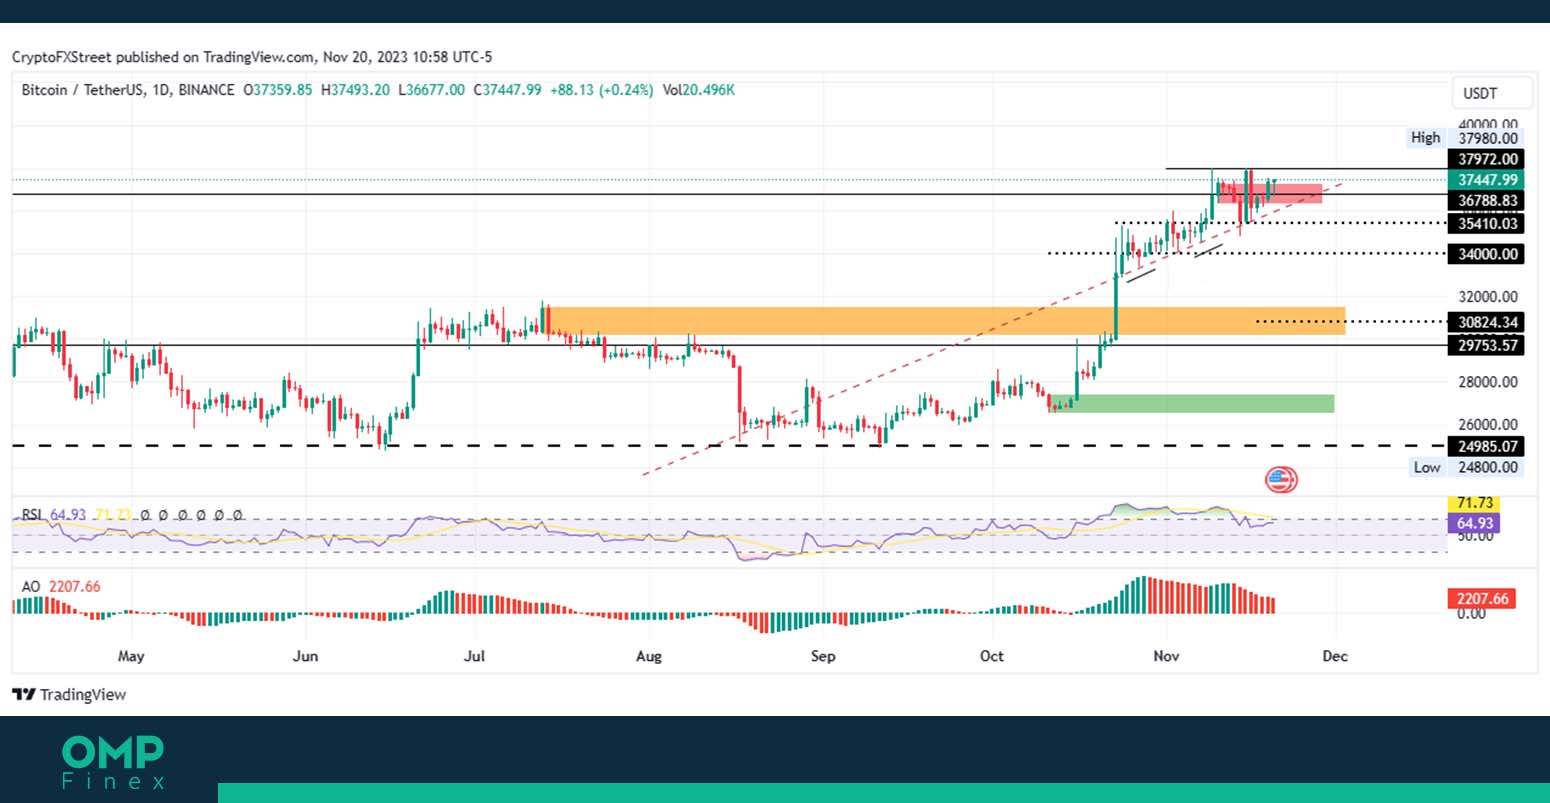
Task: Click the Dec label on time axis
Action: (x=1335, y=656)
